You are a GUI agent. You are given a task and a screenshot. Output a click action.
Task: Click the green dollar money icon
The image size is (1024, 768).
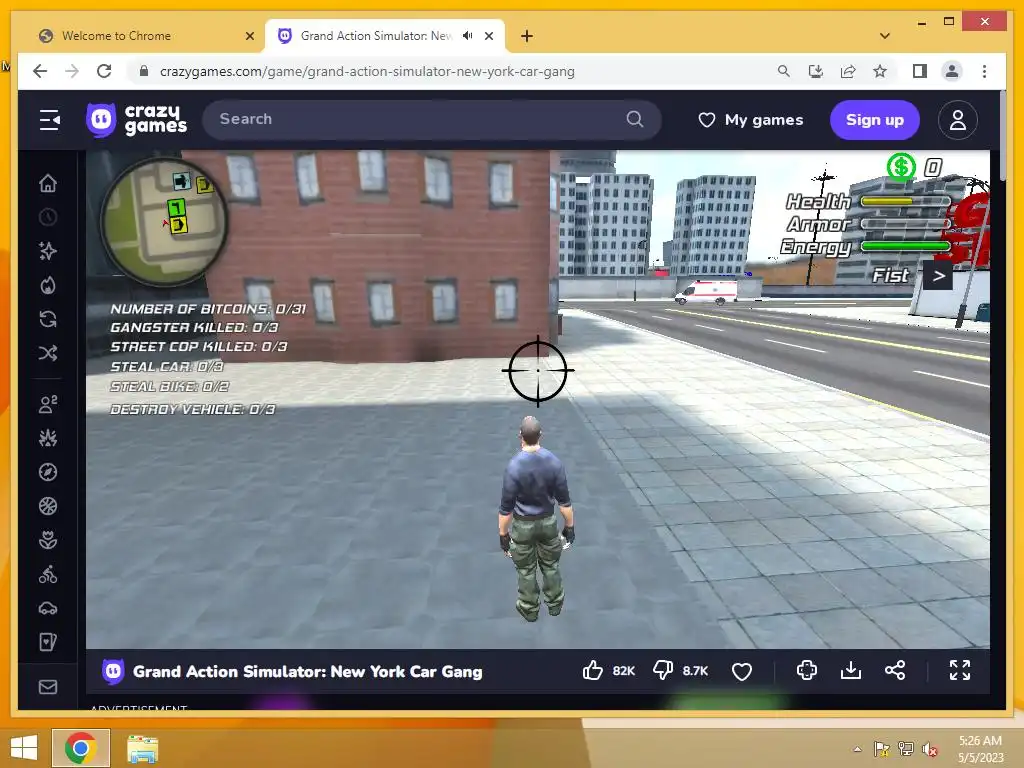901,167
